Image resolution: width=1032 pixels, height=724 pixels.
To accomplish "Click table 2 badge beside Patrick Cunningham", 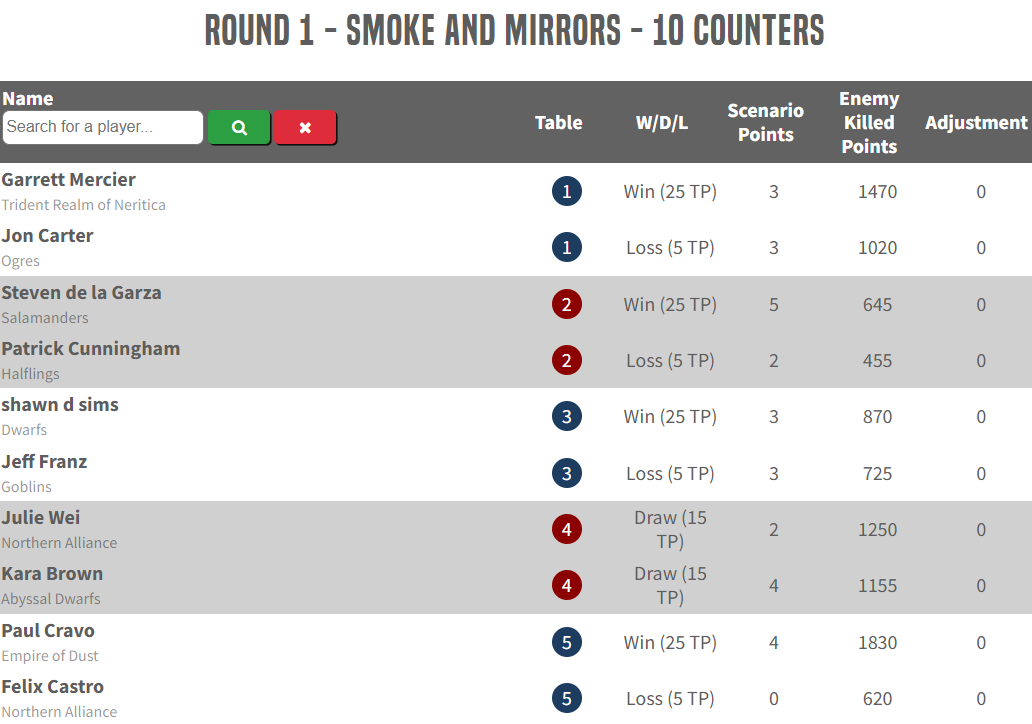I will tap(567, 360).
